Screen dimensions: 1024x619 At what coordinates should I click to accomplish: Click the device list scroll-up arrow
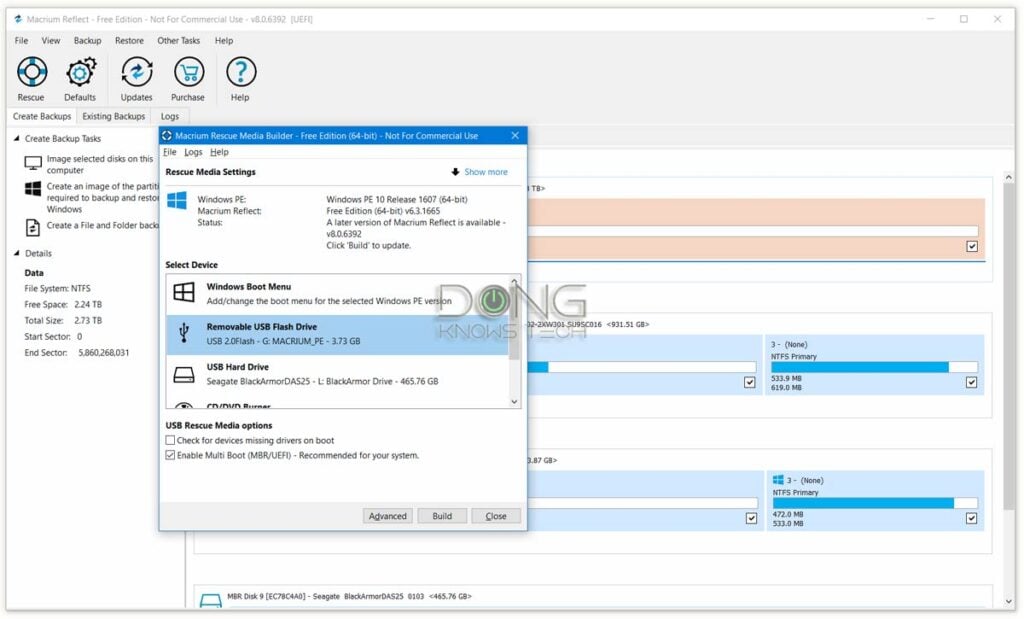[x=515, y=281]
